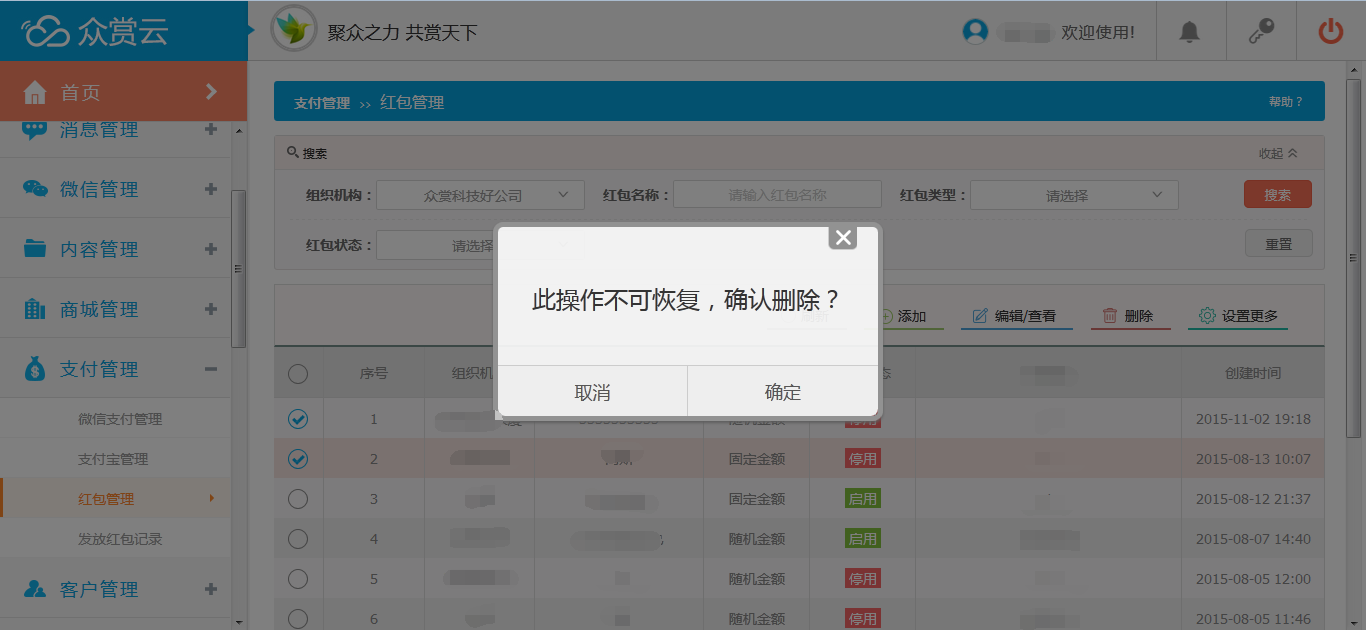This screenshot has width=1366, height=630.
Task: Uncheck the checkbox for row 1
Action: coord(298,419)
